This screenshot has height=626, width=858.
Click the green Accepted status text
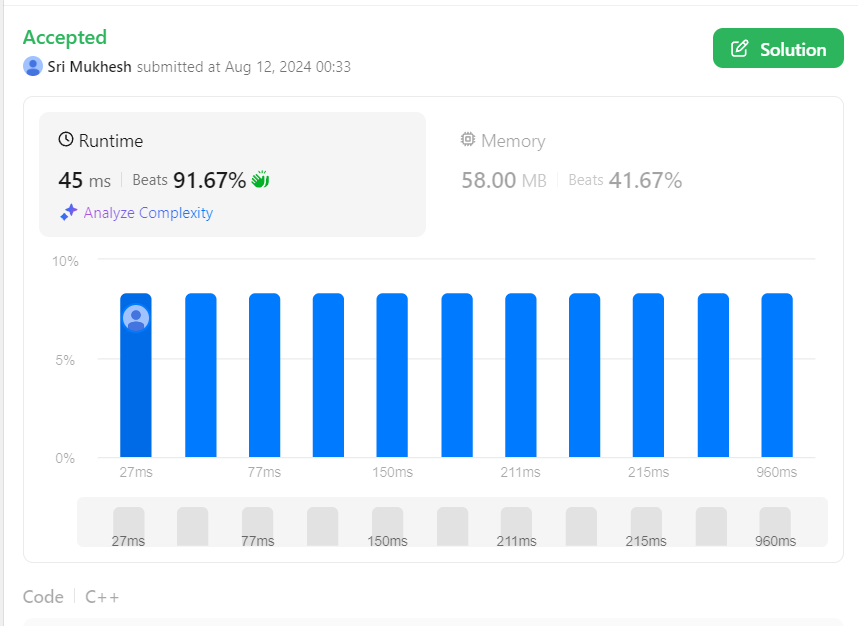coord(65,37)
